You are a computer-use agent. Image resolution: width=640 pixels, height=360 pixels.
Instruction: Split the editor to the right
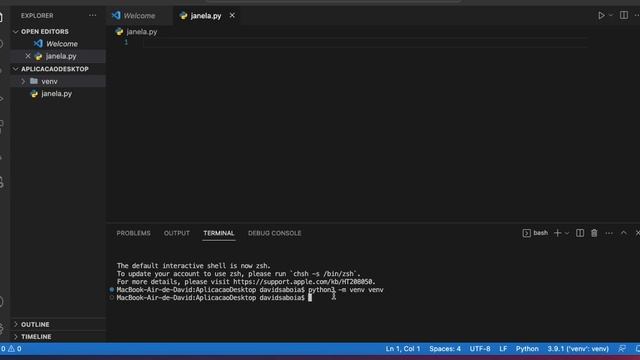coord(624,16)
